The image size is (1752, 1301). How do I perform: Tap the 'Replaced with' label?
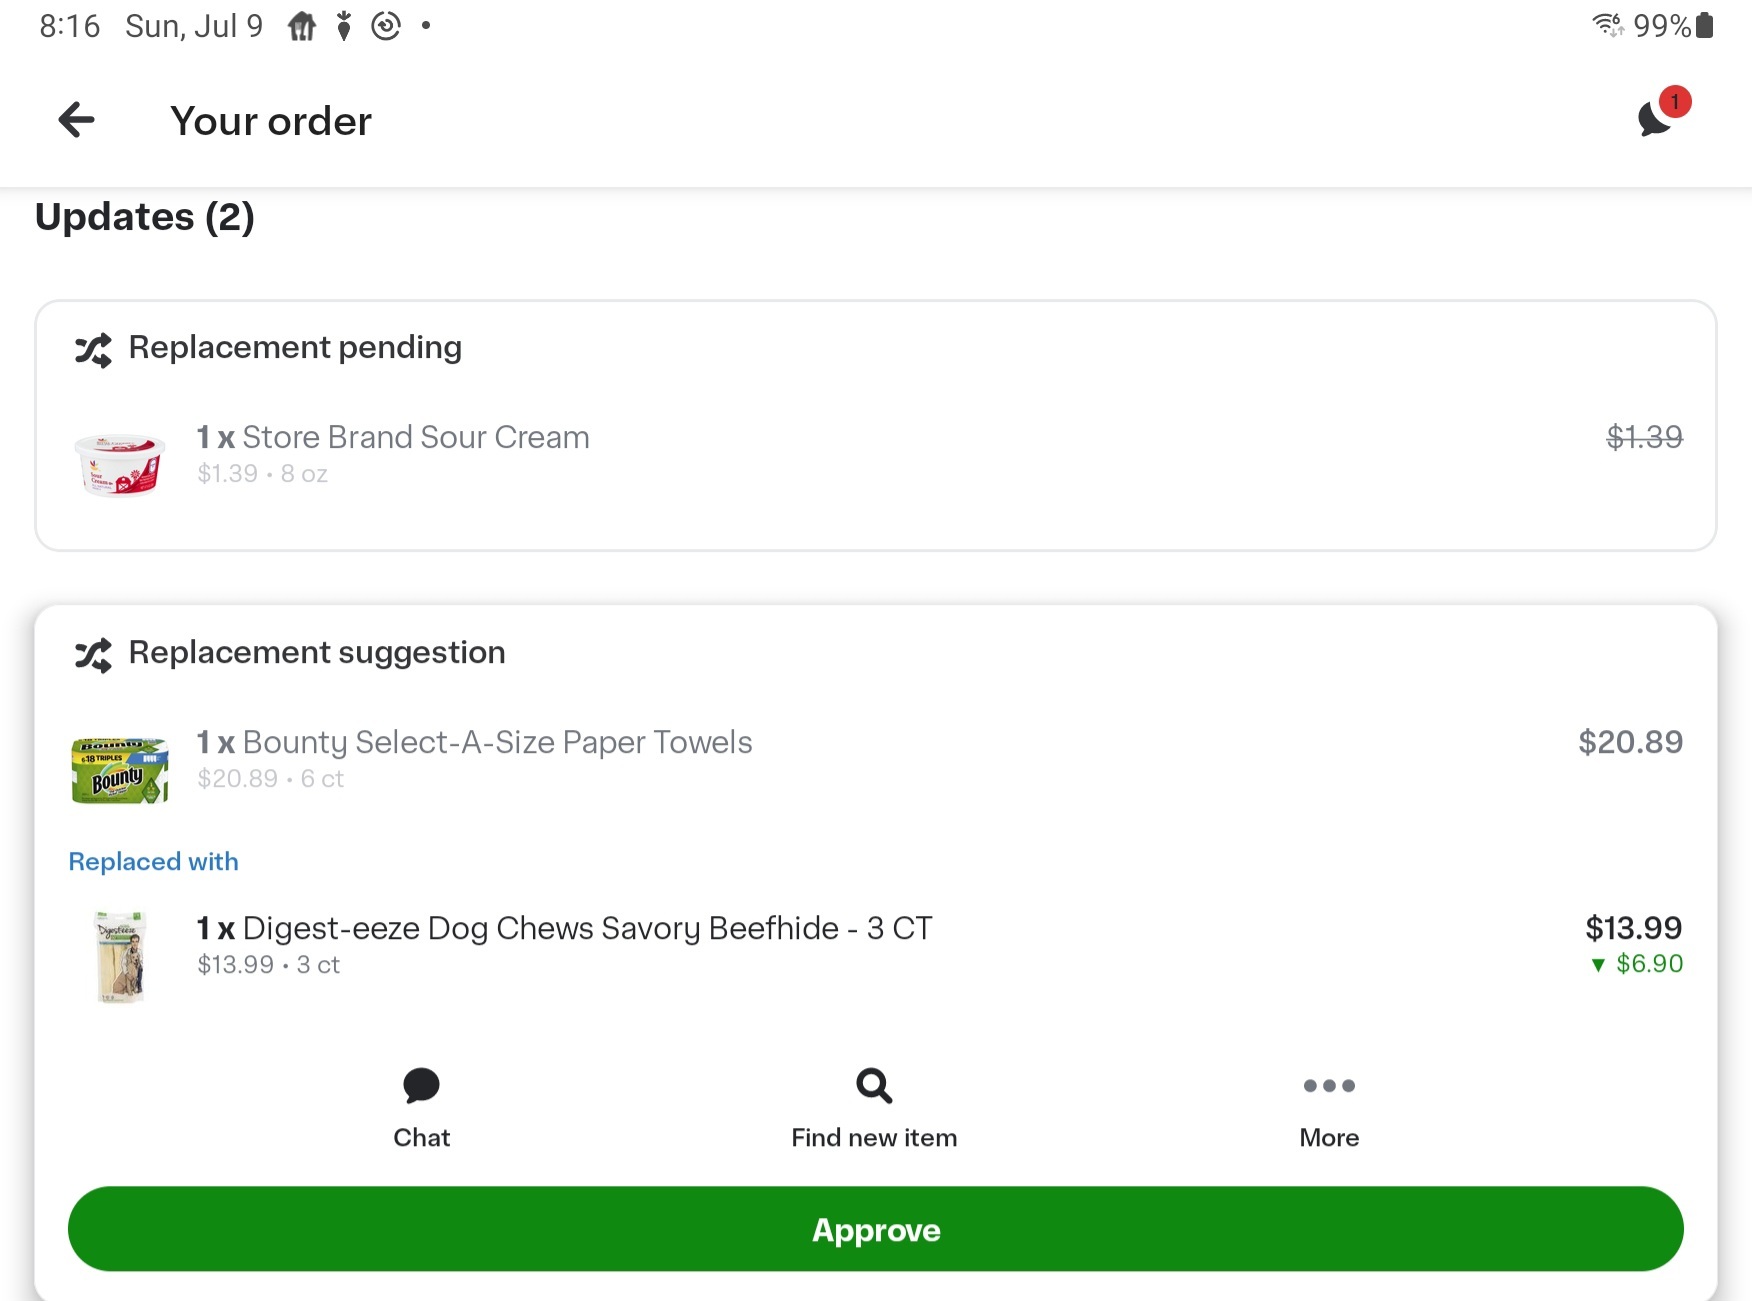(x=153, y=861)
